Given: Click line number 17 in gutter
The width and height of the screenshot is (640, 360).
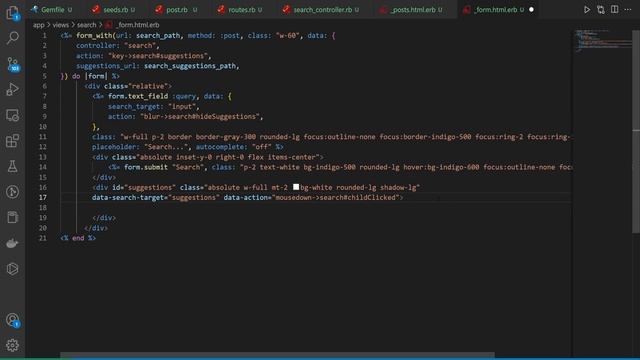Looking at the screenshot, I should pyautogui.click(x=42, y=198).
